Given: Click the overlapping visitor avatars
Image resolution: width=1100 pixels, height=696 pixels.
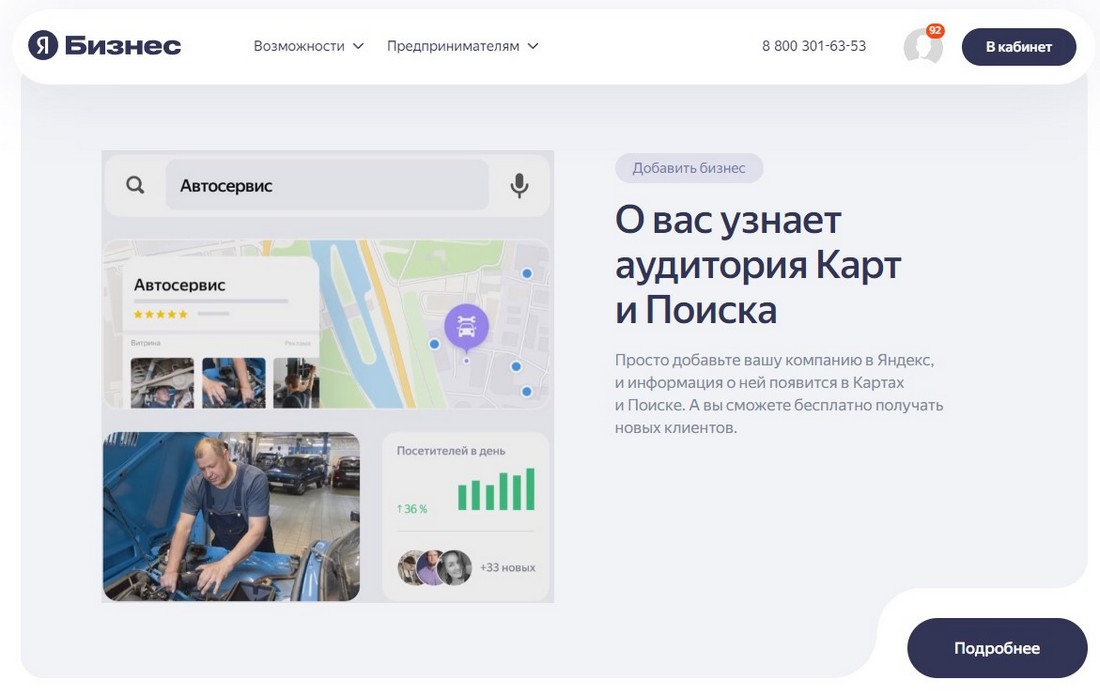Looking at the screenshot, I should coord(435,568).
